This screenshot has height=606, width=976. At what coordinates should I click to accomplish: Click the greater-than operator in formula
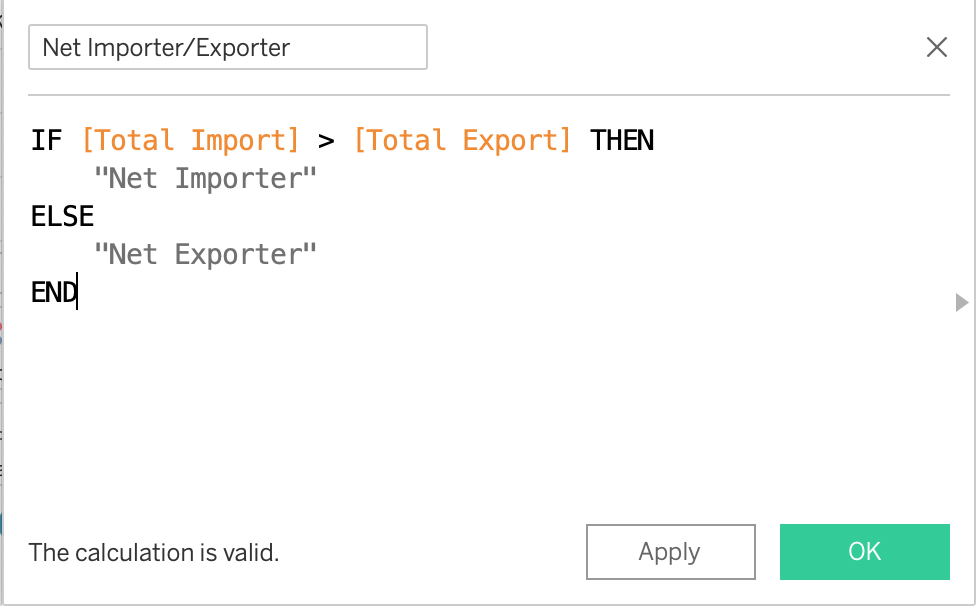(x=326, y=140)
